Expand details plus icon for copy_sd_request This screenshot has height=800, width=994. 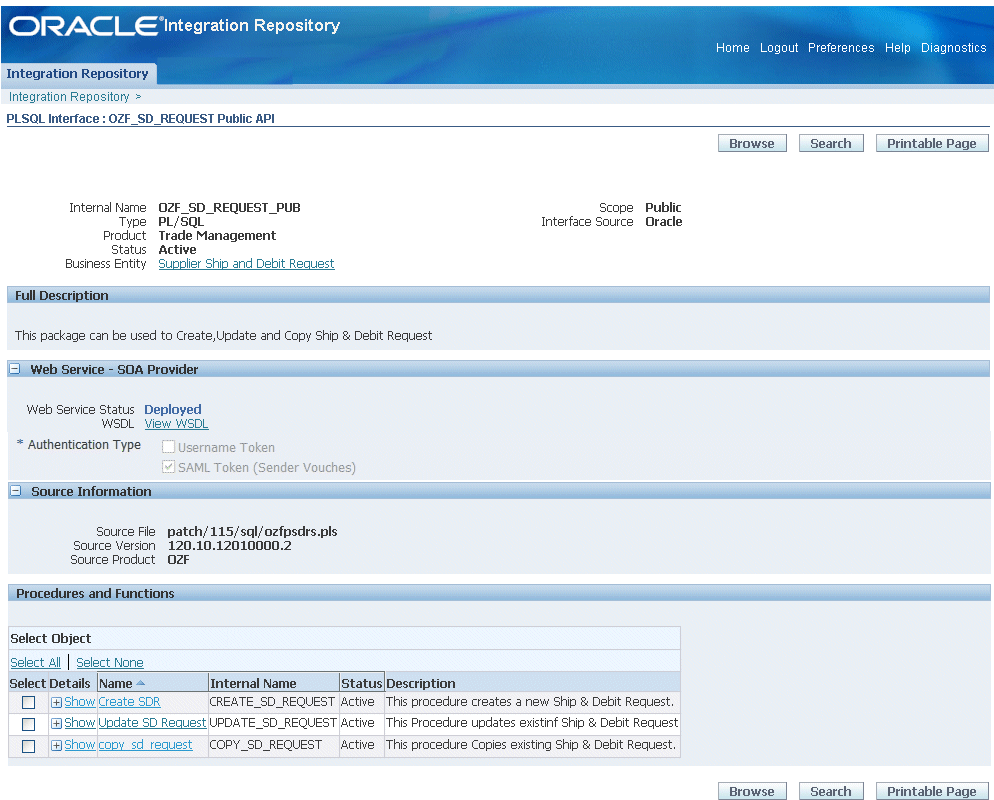coord(56,745)
